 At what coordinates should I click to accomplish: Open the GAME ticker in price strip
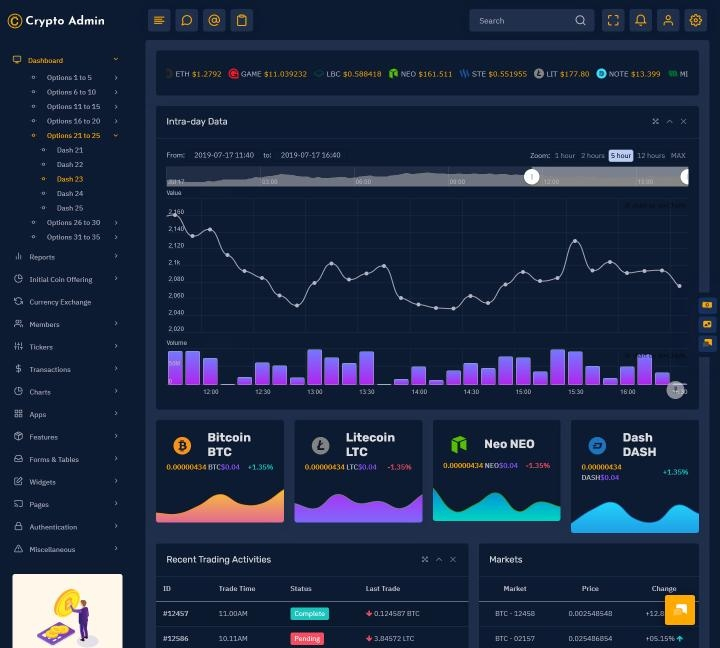tap(268, 74)
